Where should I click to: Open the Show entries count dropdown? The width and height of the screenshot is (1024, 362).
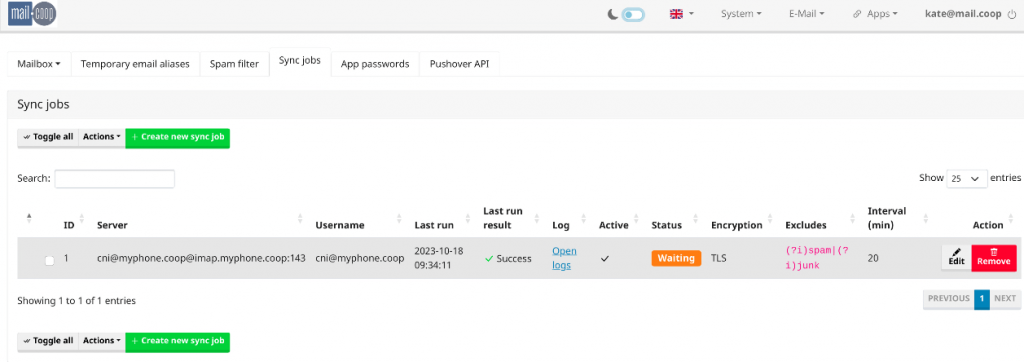(x=967, y=178)
